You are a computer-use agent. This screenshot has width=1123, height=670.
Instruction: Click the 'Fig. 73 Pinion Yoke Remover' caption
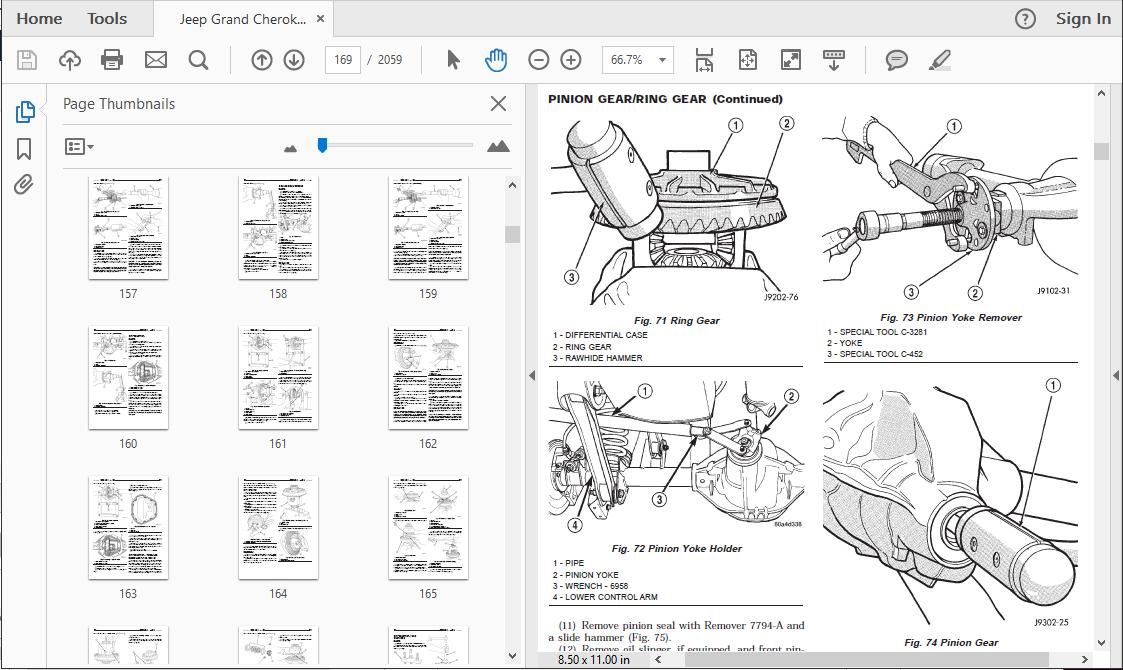coord(951,317)
